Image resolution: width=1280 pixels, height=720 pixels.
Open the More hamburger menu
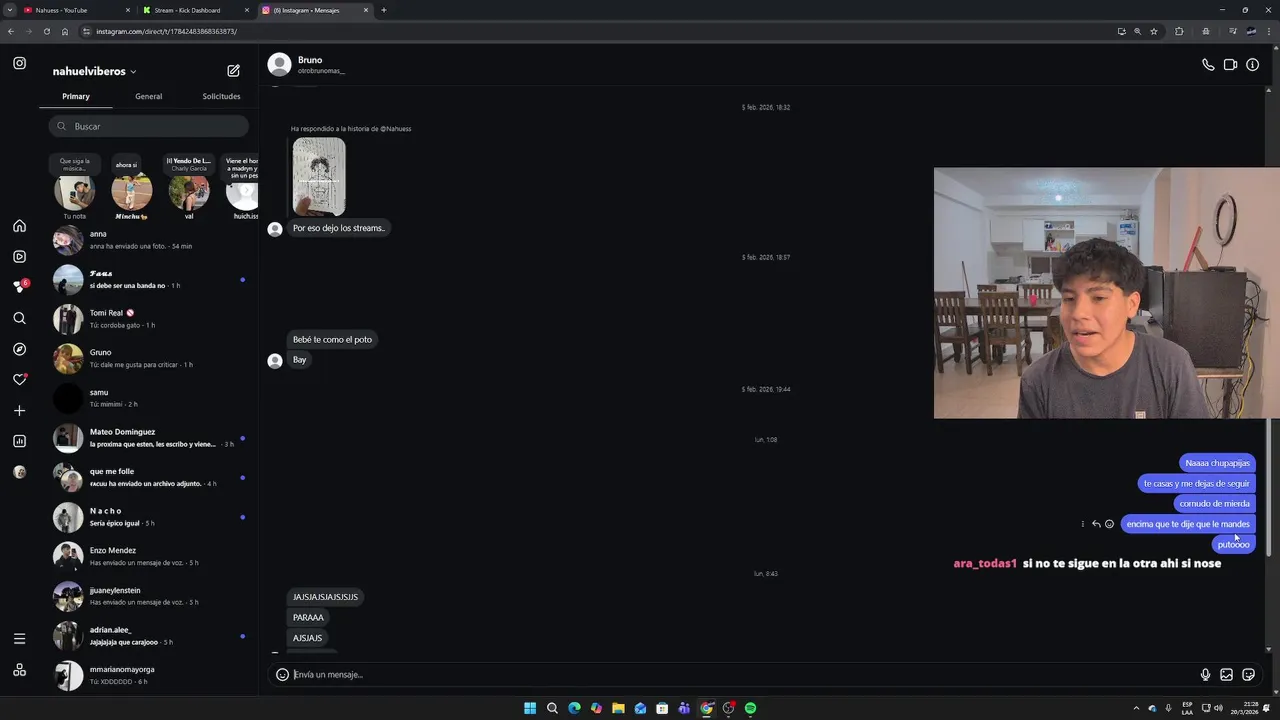(19, 638)
